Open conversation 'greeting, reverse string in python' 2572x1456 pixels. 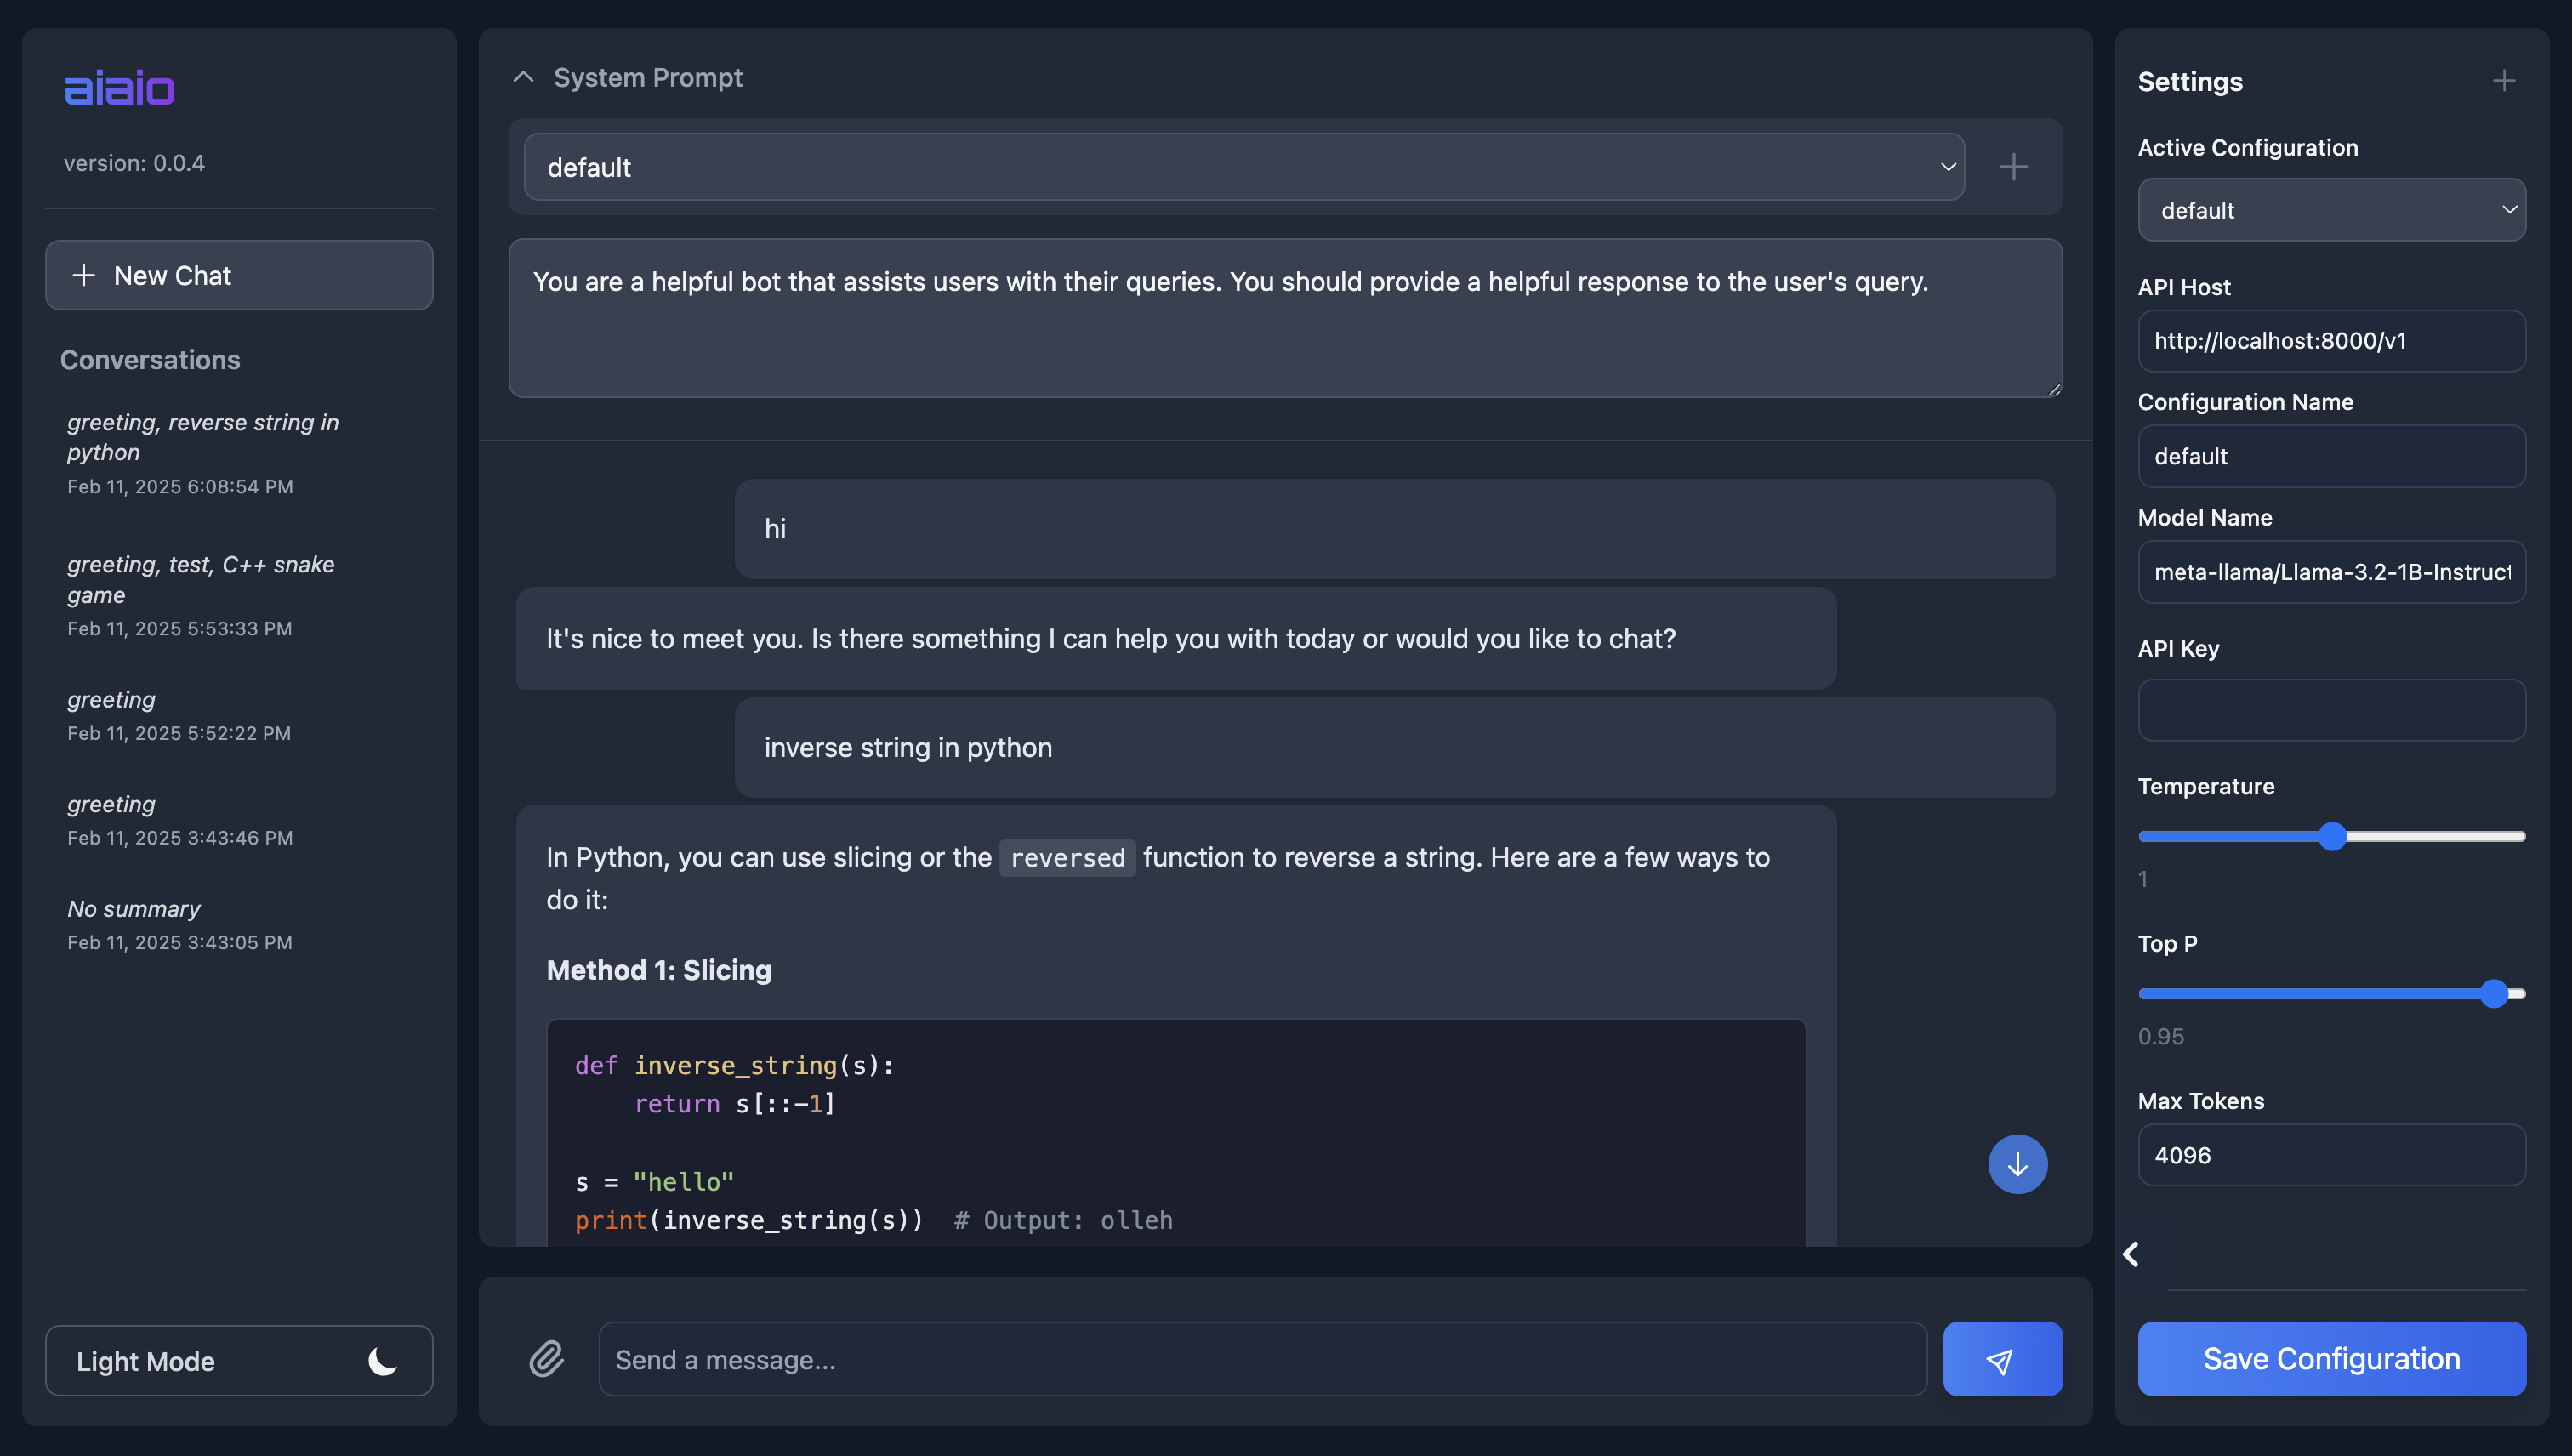203,453
